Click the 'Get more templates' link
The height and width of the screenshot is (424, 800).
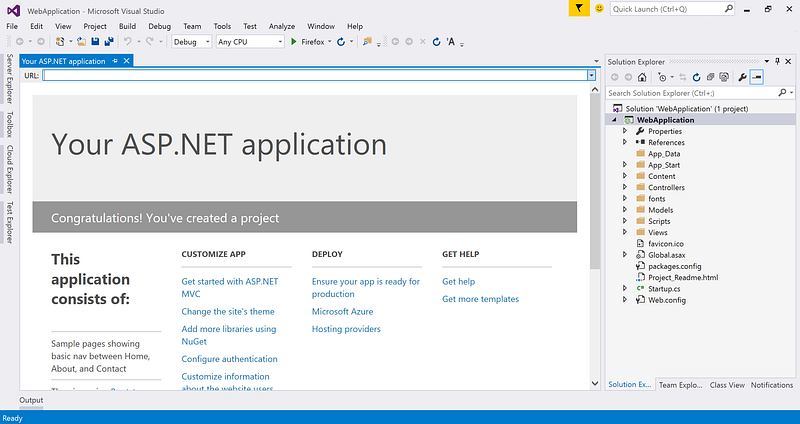[481, 299]
